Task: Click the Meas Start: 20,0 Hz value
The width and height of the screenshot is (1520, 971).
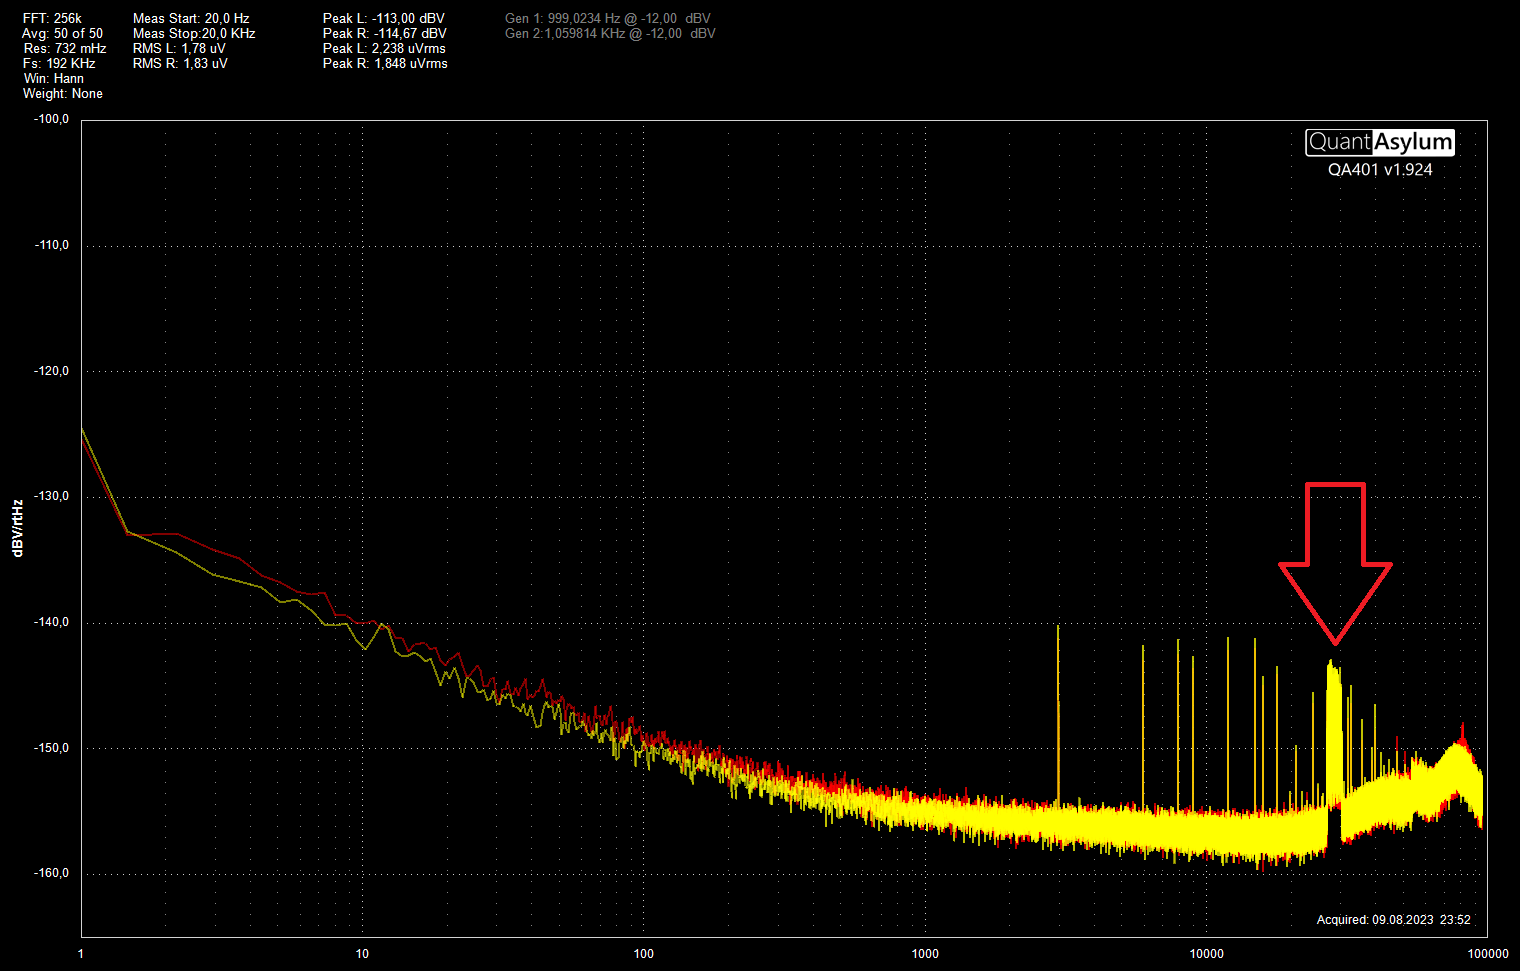Action: click(x=191, y=18)
